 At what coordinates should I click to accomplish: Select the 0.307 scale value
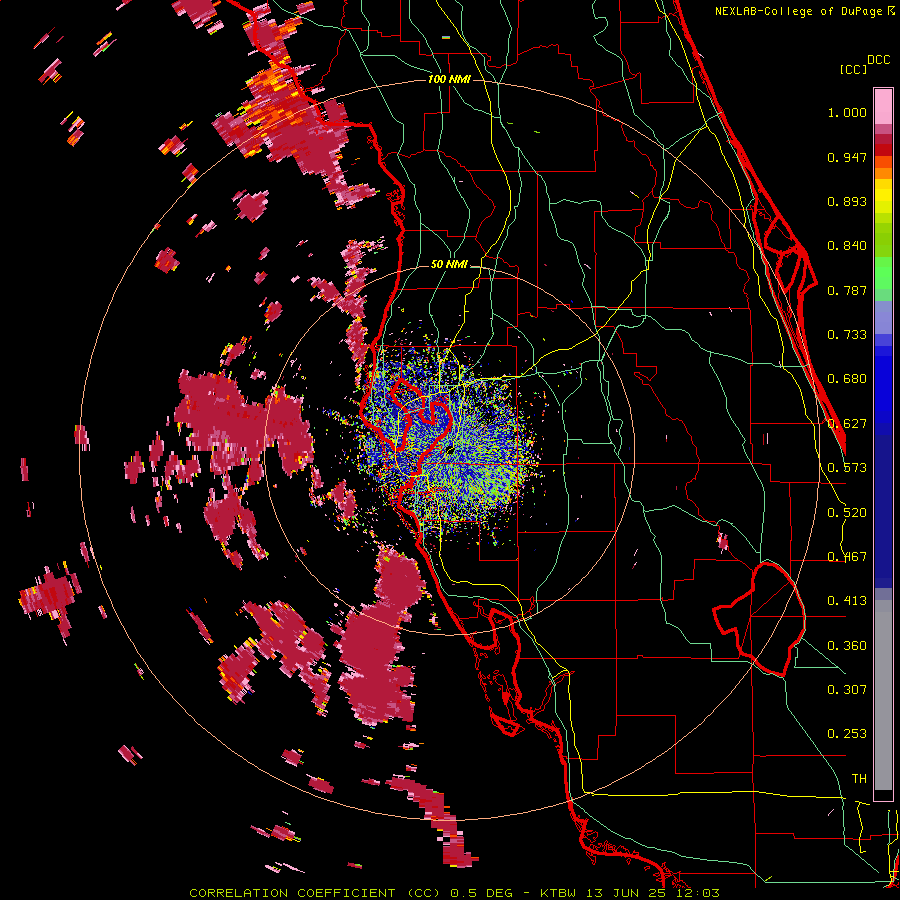pyautogui.click(x=847, y=690)
